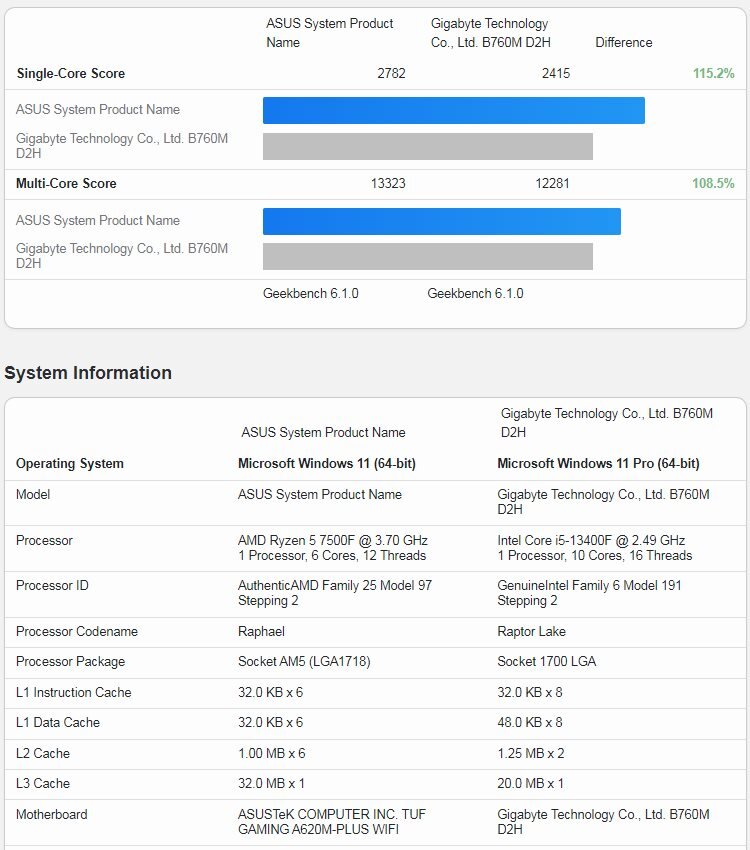
Task: Click the blue Single-Core score bar
Action: pyautogui.click(x=454, y=111)
